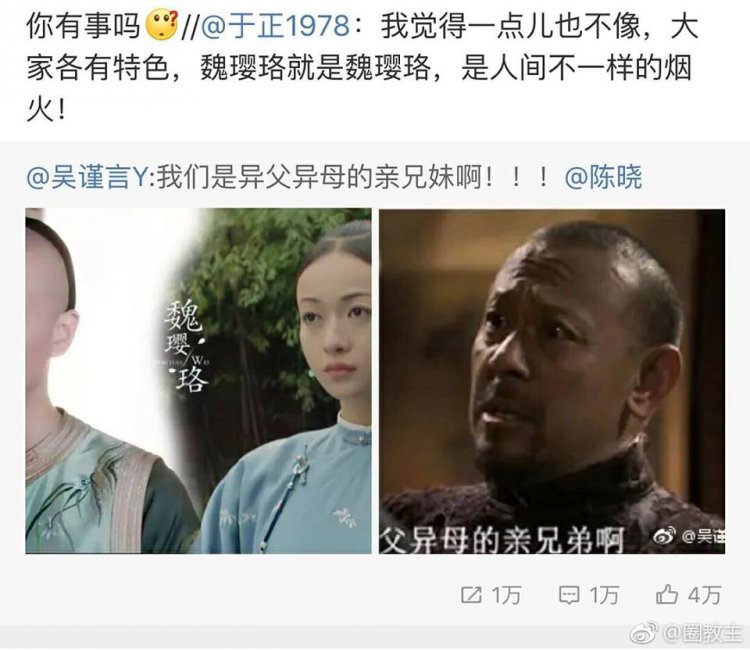Tap the repost count 1万
Image resolution: width=750 pixels, height=652 pixels.
[507, 596]
